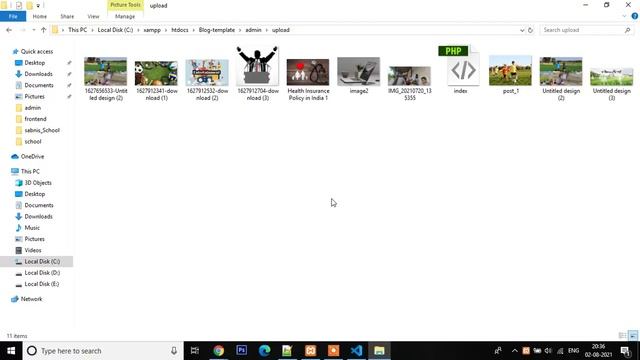The height and width of the screenshot is (360, 640).
Task: Go to 'Blog-template' in the breadcrumb
Action: (217, 30)
